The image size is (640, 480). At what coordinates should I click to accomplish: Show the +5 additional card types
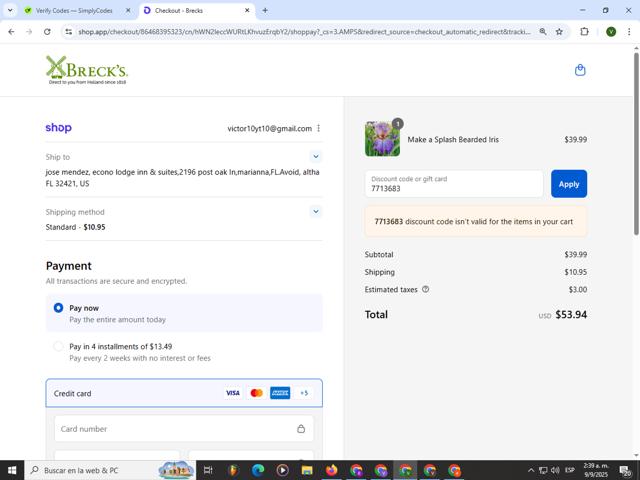point(304,393)
